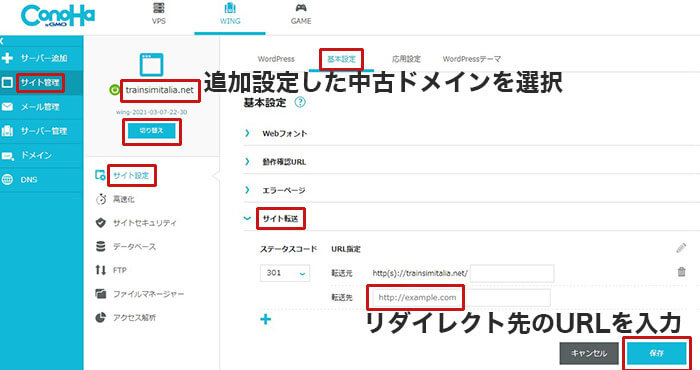Expand the Webフォント section
Viewport: 700px width, 370px height.
(x=284, y=133)
